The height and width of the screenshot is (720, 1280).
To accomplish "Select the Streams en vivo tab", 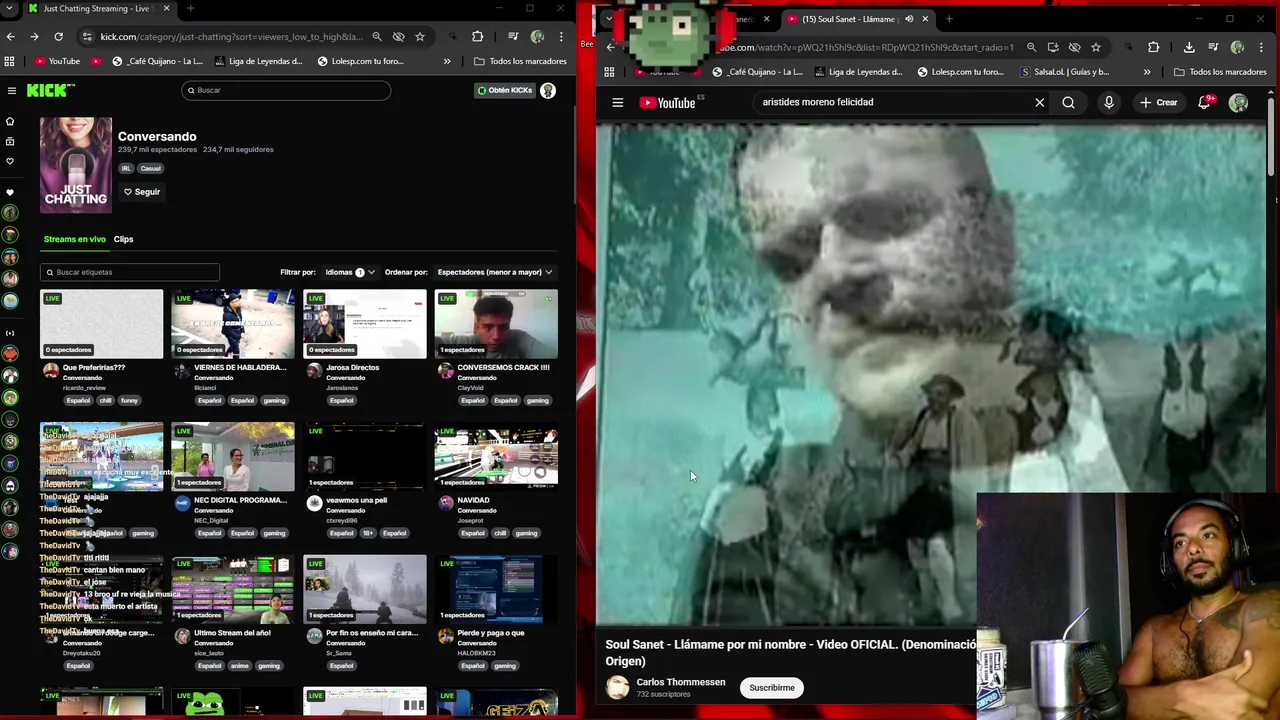I will [74, 239].
